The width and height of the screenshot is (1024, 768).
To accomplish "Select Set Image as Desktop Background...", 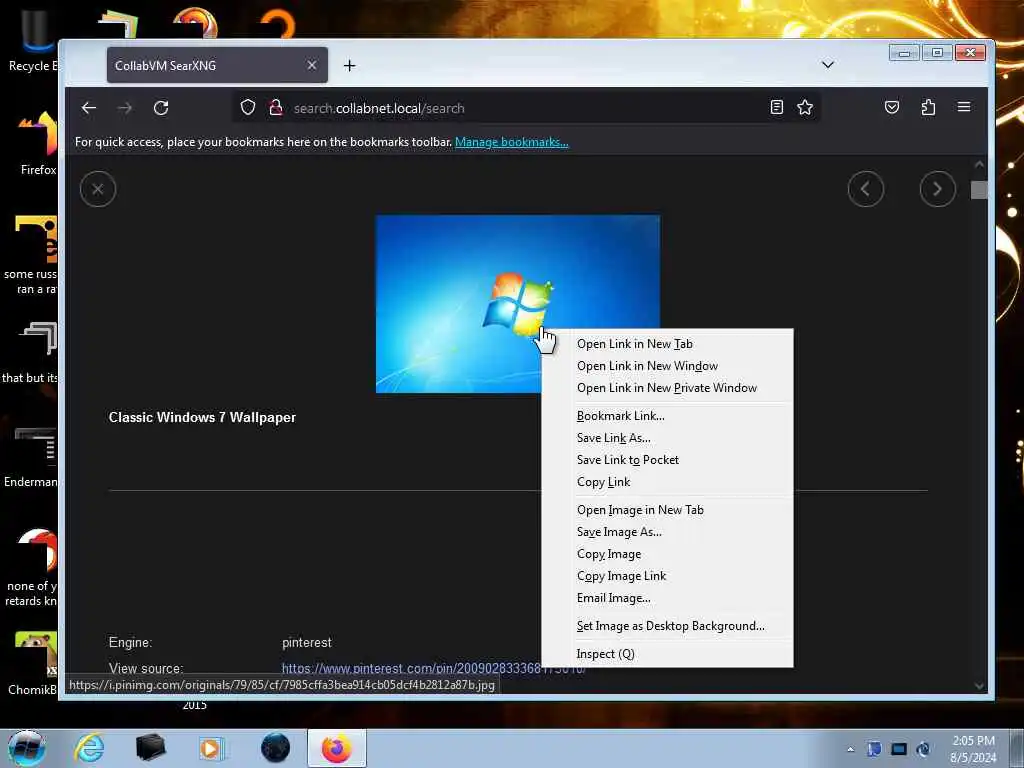I will click(x=667, y=626).
